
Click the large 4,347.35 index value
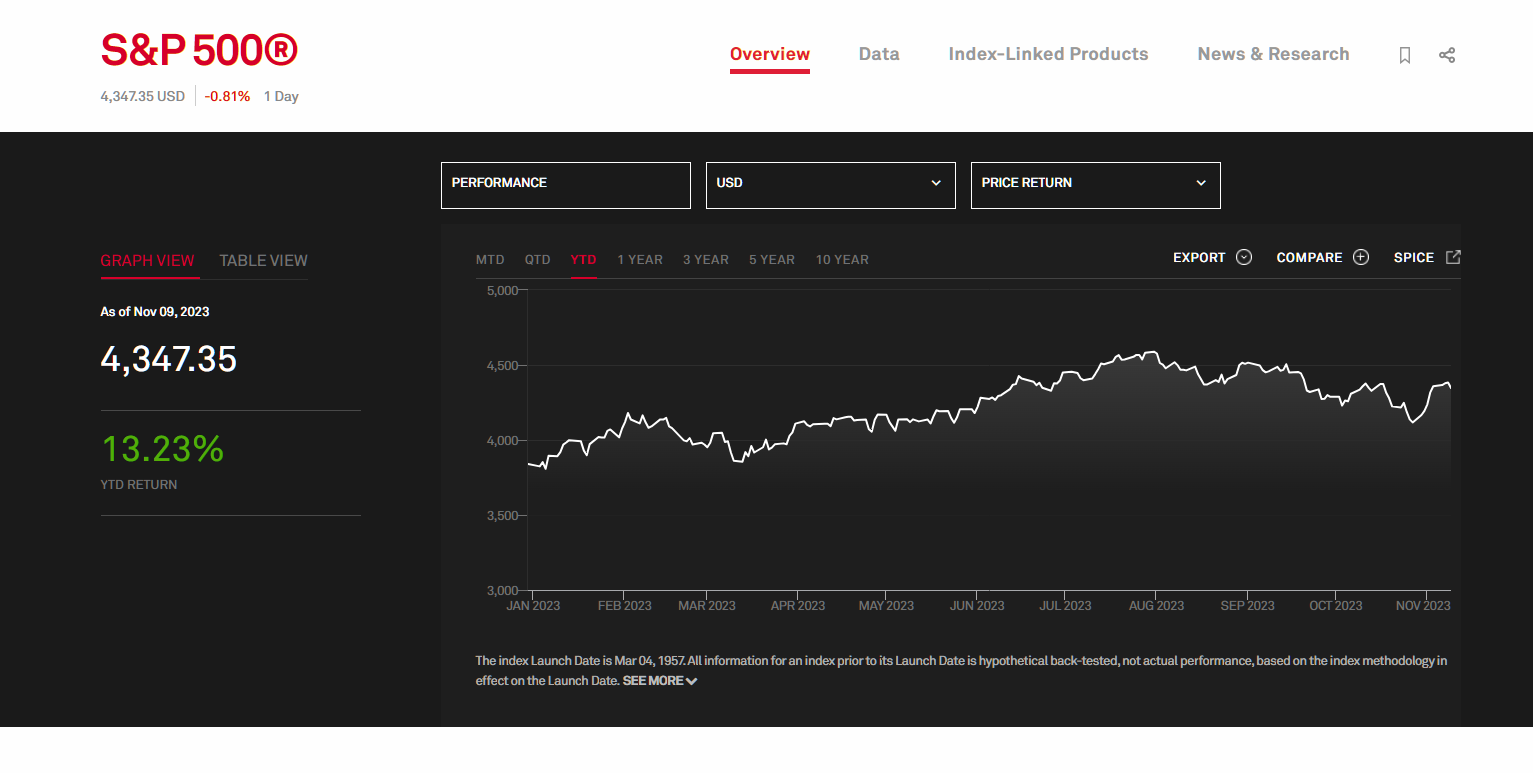click(x=169, y=359)
